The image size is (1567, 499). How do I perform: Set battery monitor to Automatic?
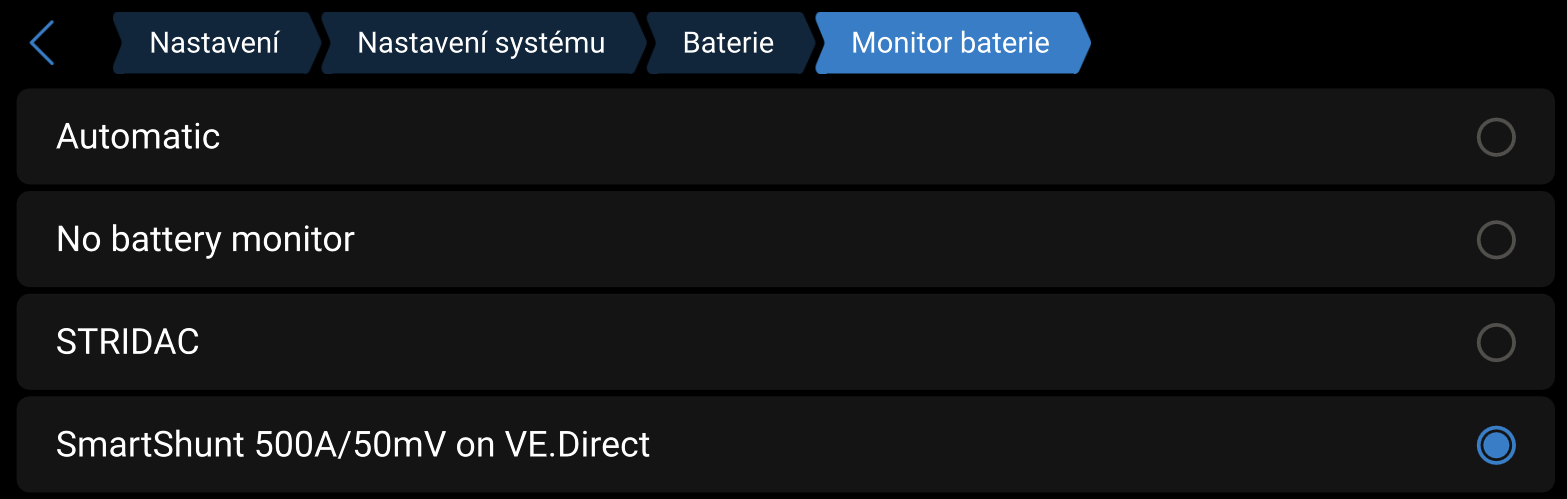tap(1495, 137)
